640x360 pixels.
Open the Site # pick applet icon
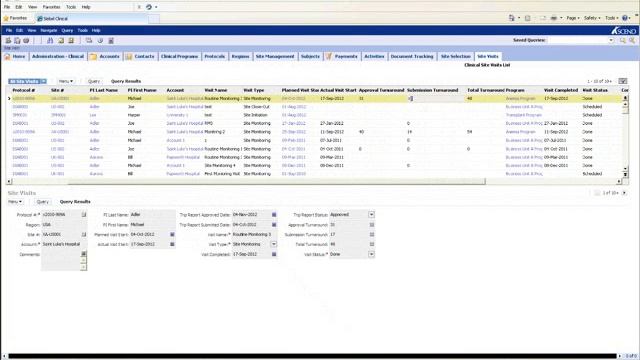click(84, 235)
